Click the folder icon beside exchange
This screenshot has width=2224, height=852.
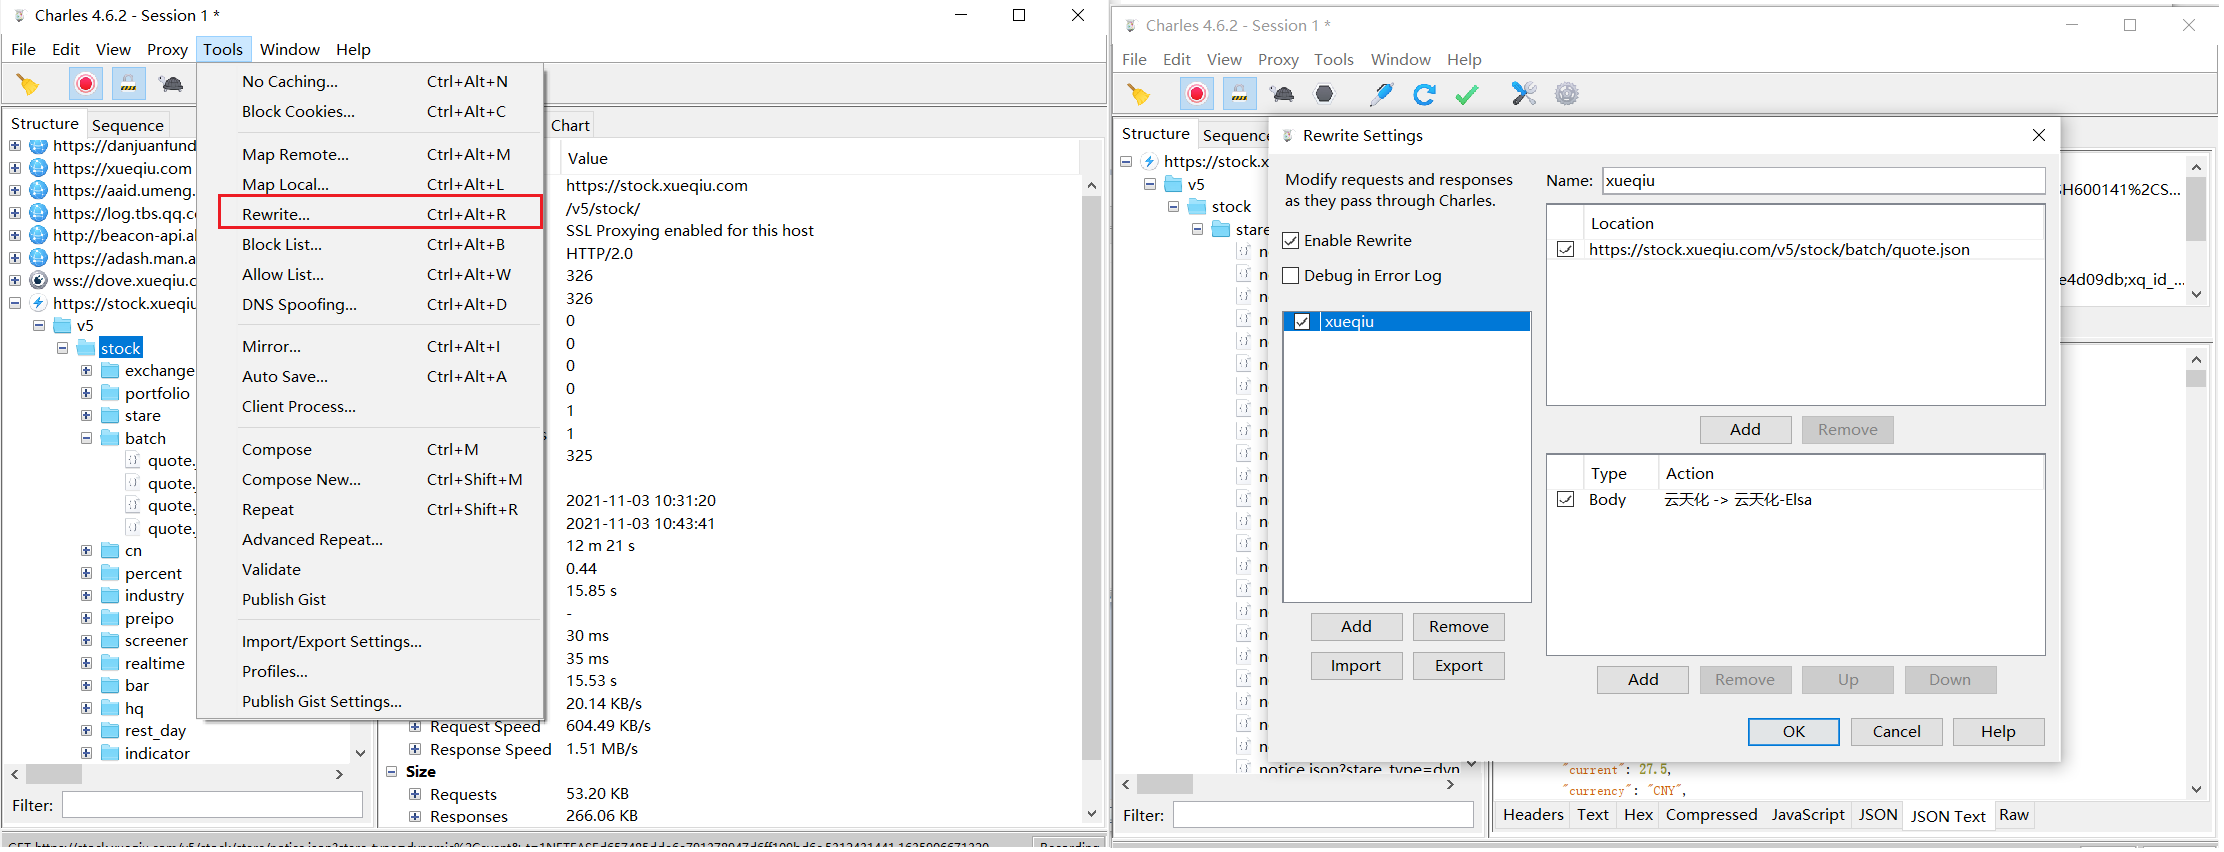pos(110,371)
